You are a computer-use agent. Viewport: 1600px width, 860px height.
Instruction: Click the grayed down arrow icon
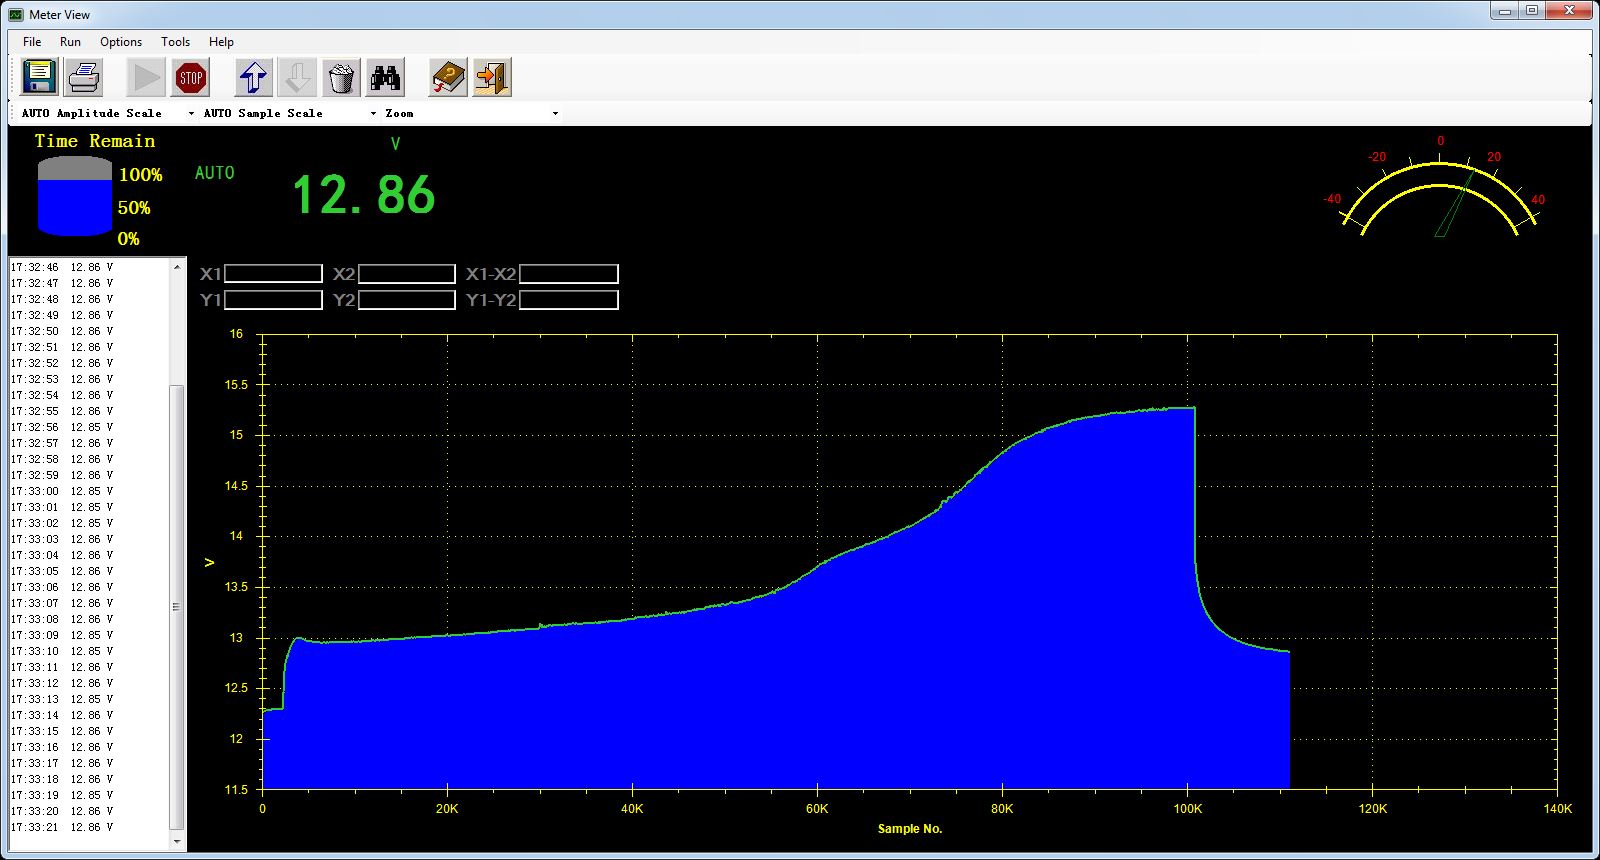click(x=298, y=77)
